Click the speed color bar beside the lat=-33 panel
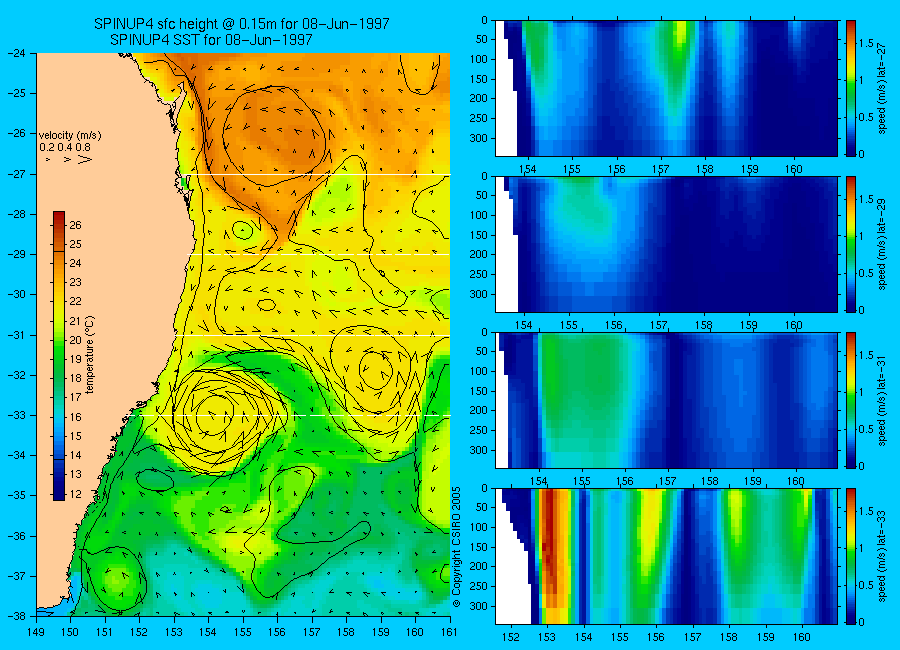The image size is (900, 650). [850, 556]
